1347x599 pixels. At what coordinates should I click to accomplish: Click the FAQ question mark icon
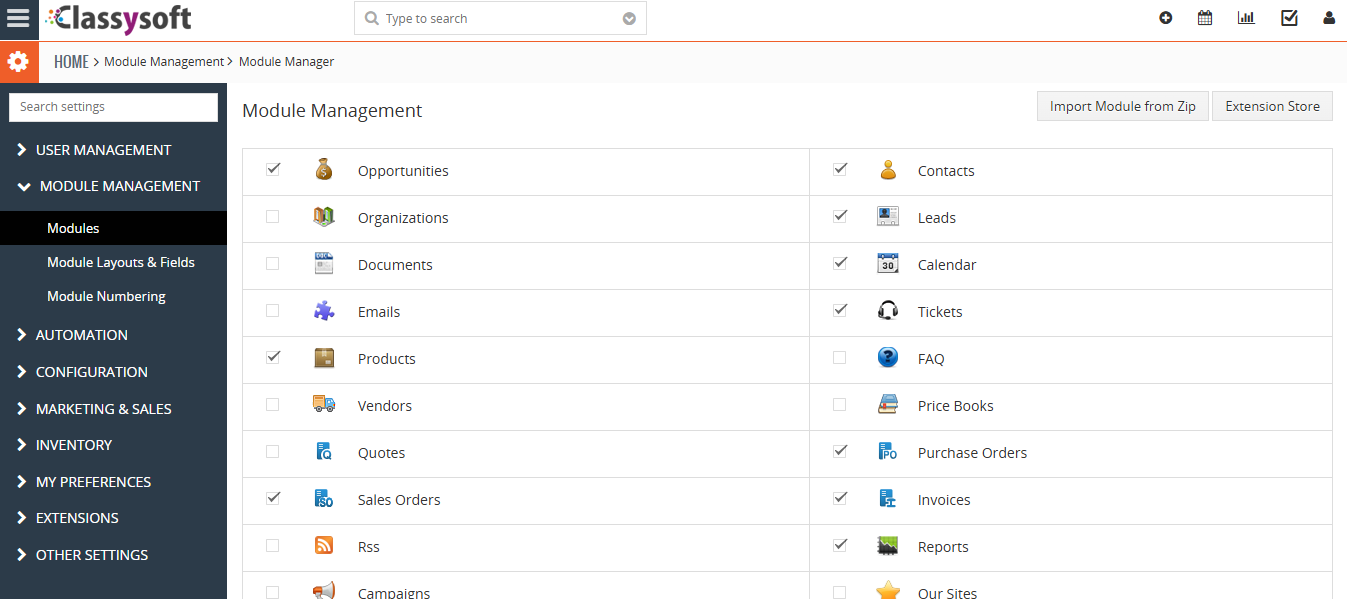[x=887, y=358]
